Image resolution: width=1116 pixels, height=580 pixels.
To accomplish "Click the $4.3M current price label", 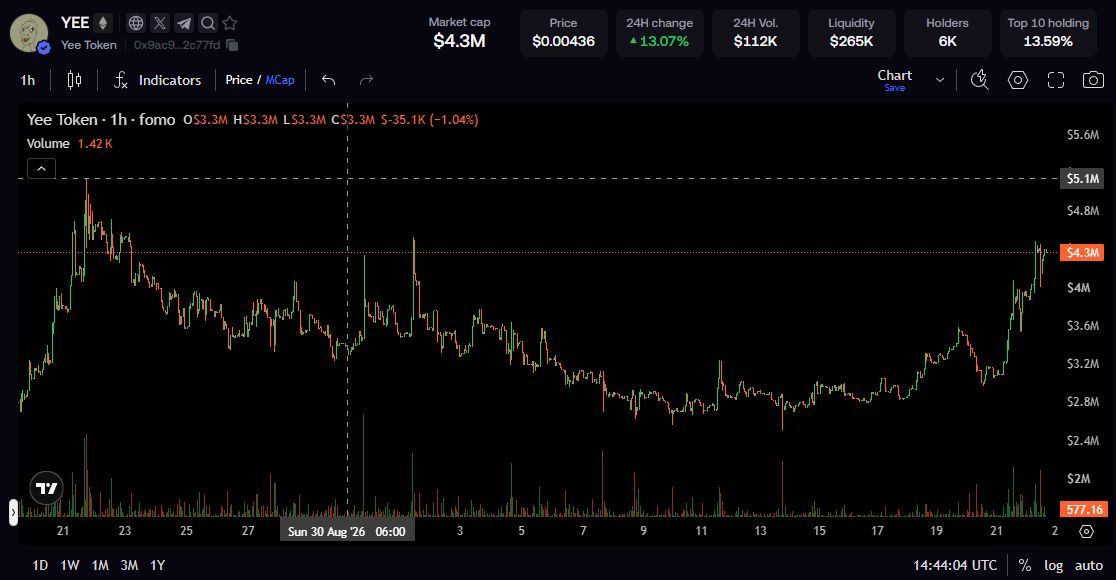I will (x=1082, y=253).
